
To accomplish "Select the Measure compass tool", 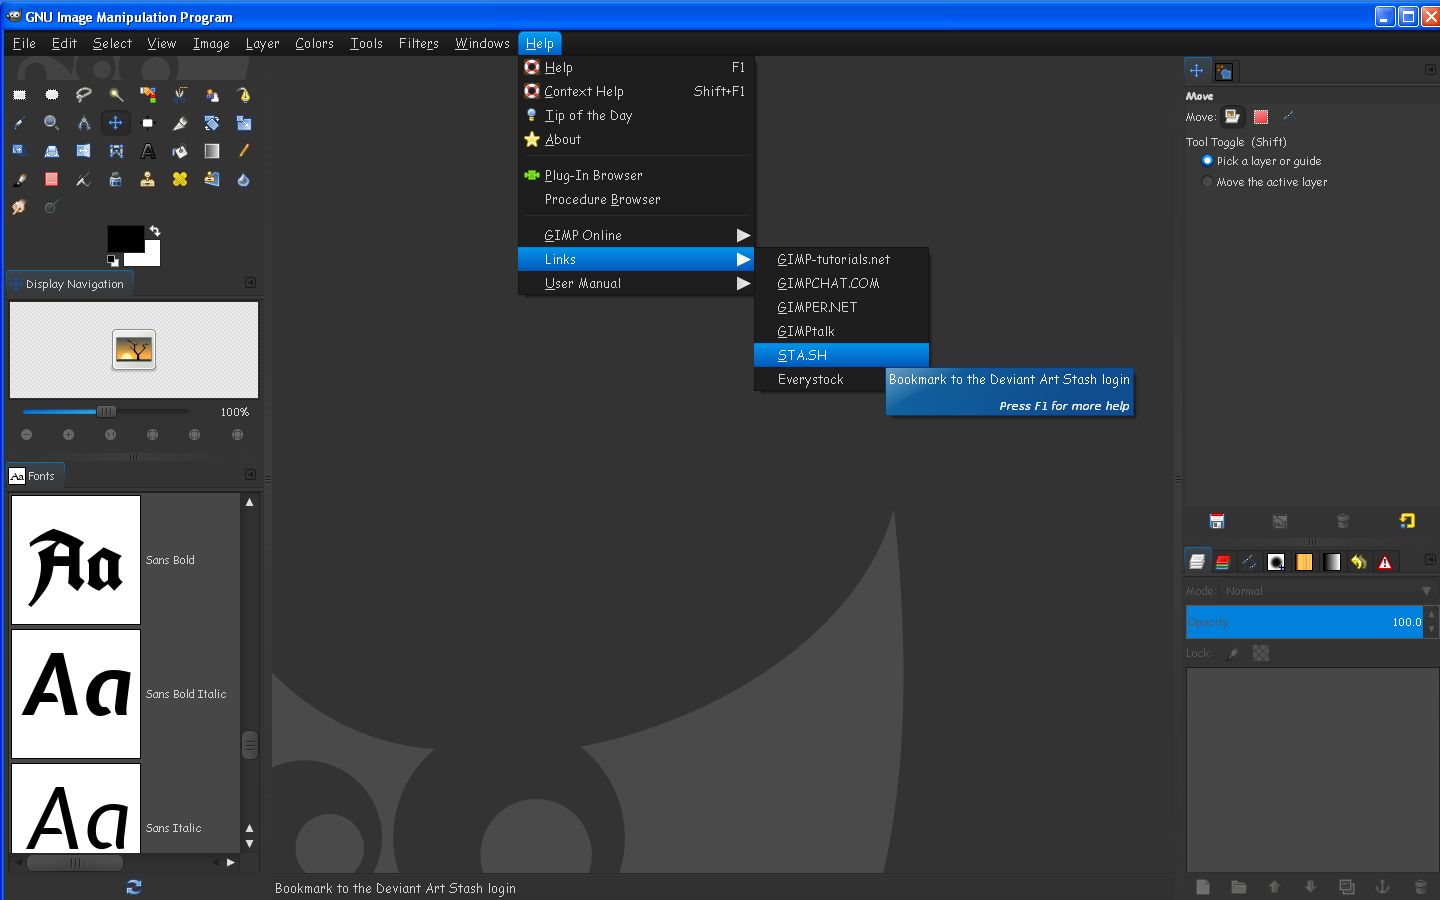I will click(x=84, y=123).
